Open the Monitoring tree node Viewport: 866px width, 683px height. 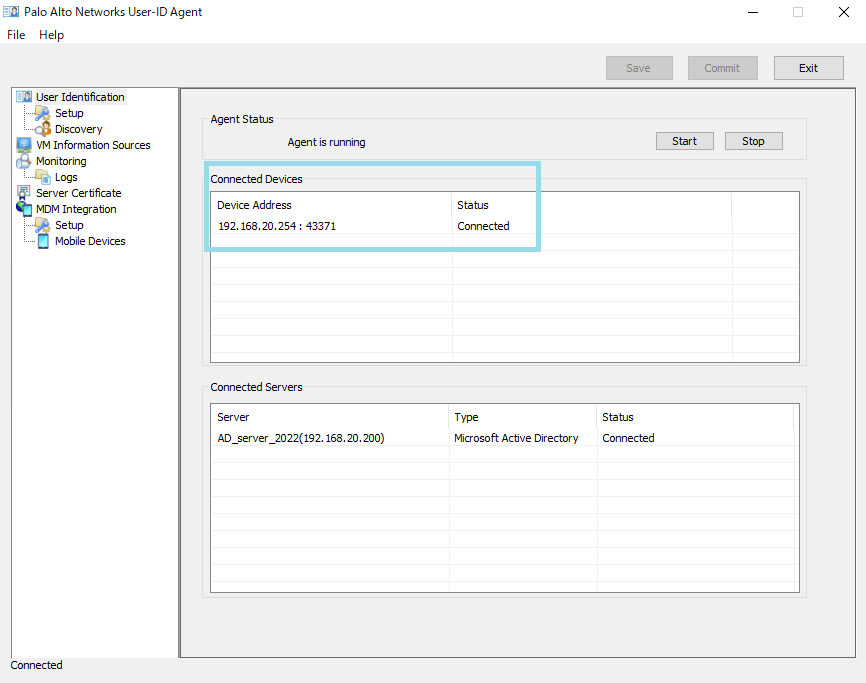pos(61,161)
